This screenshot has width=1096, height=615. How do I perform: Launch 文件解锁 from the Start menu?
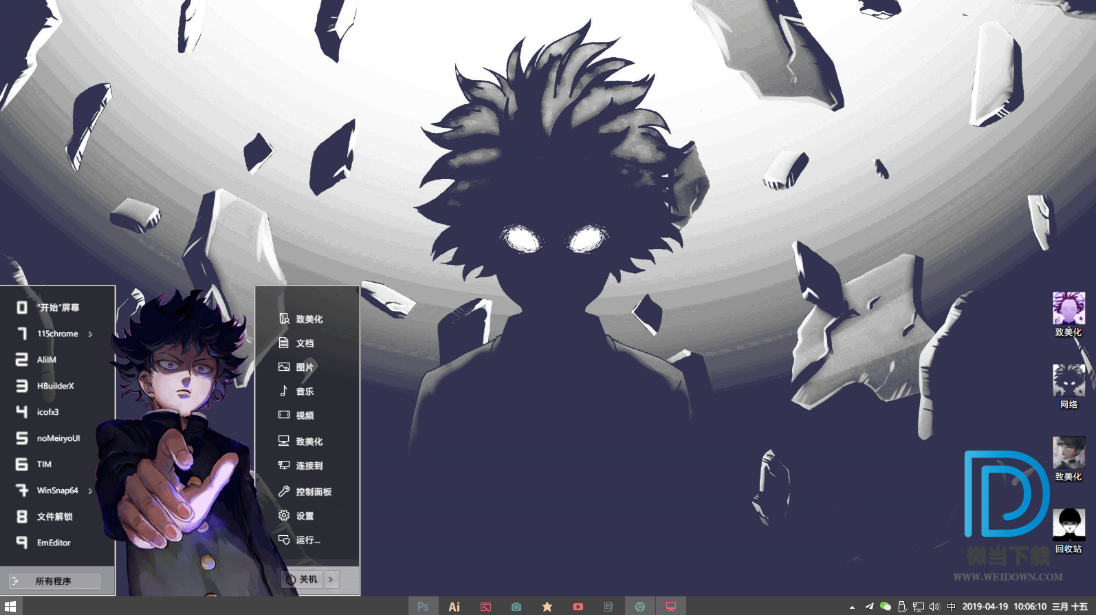pos(57,516)
